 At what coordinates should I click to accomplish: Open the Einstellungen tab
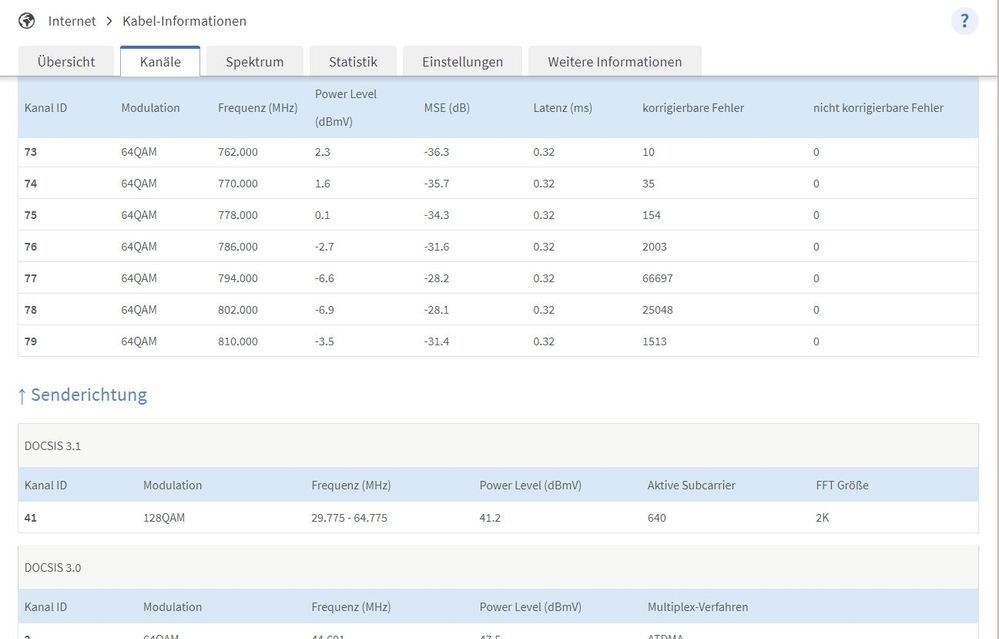(x=462, y=61)
